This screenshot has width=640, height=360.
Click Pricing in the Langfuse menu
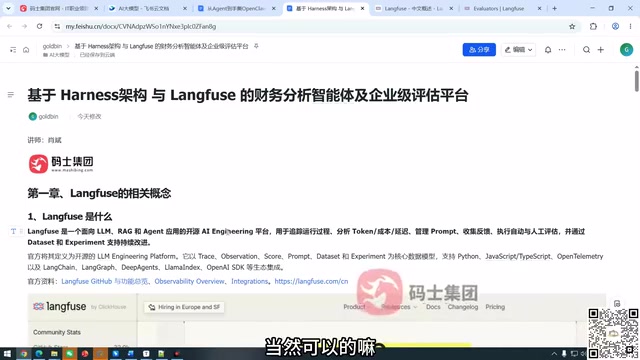(495, 307)
